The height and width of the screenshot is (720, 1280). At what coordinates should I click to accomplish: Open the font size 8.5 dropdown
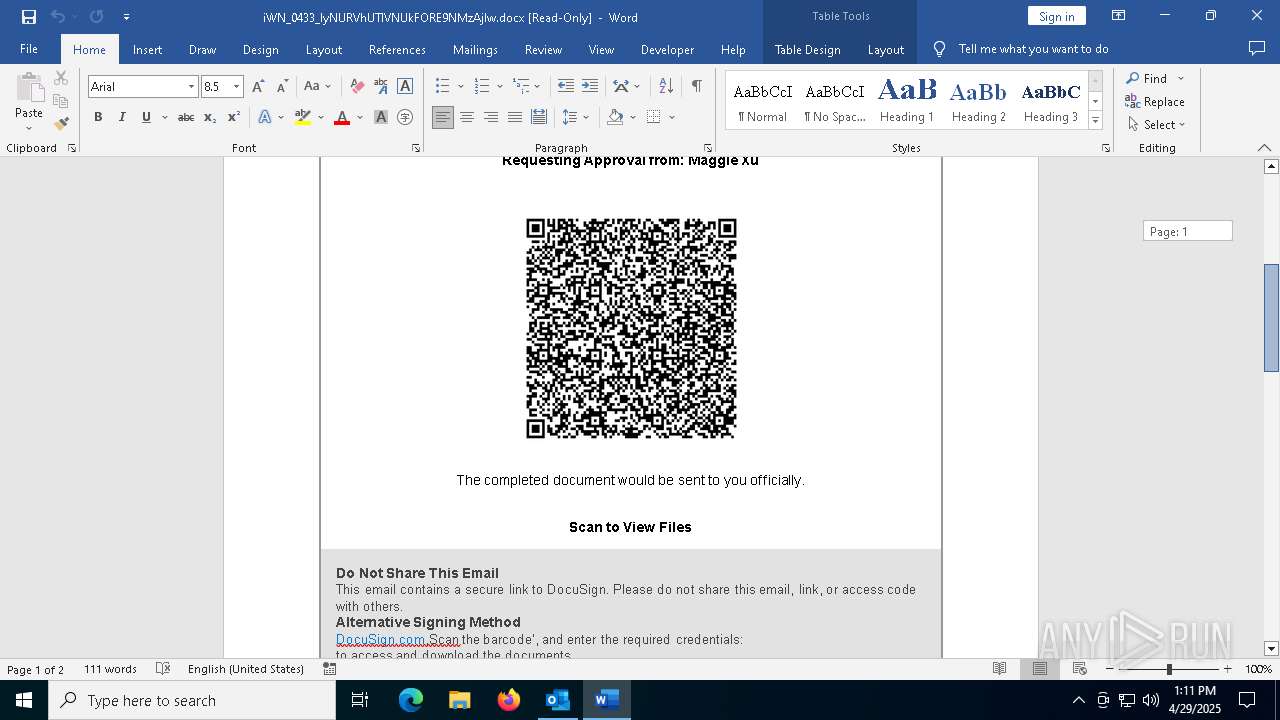(x=237, y=87)
